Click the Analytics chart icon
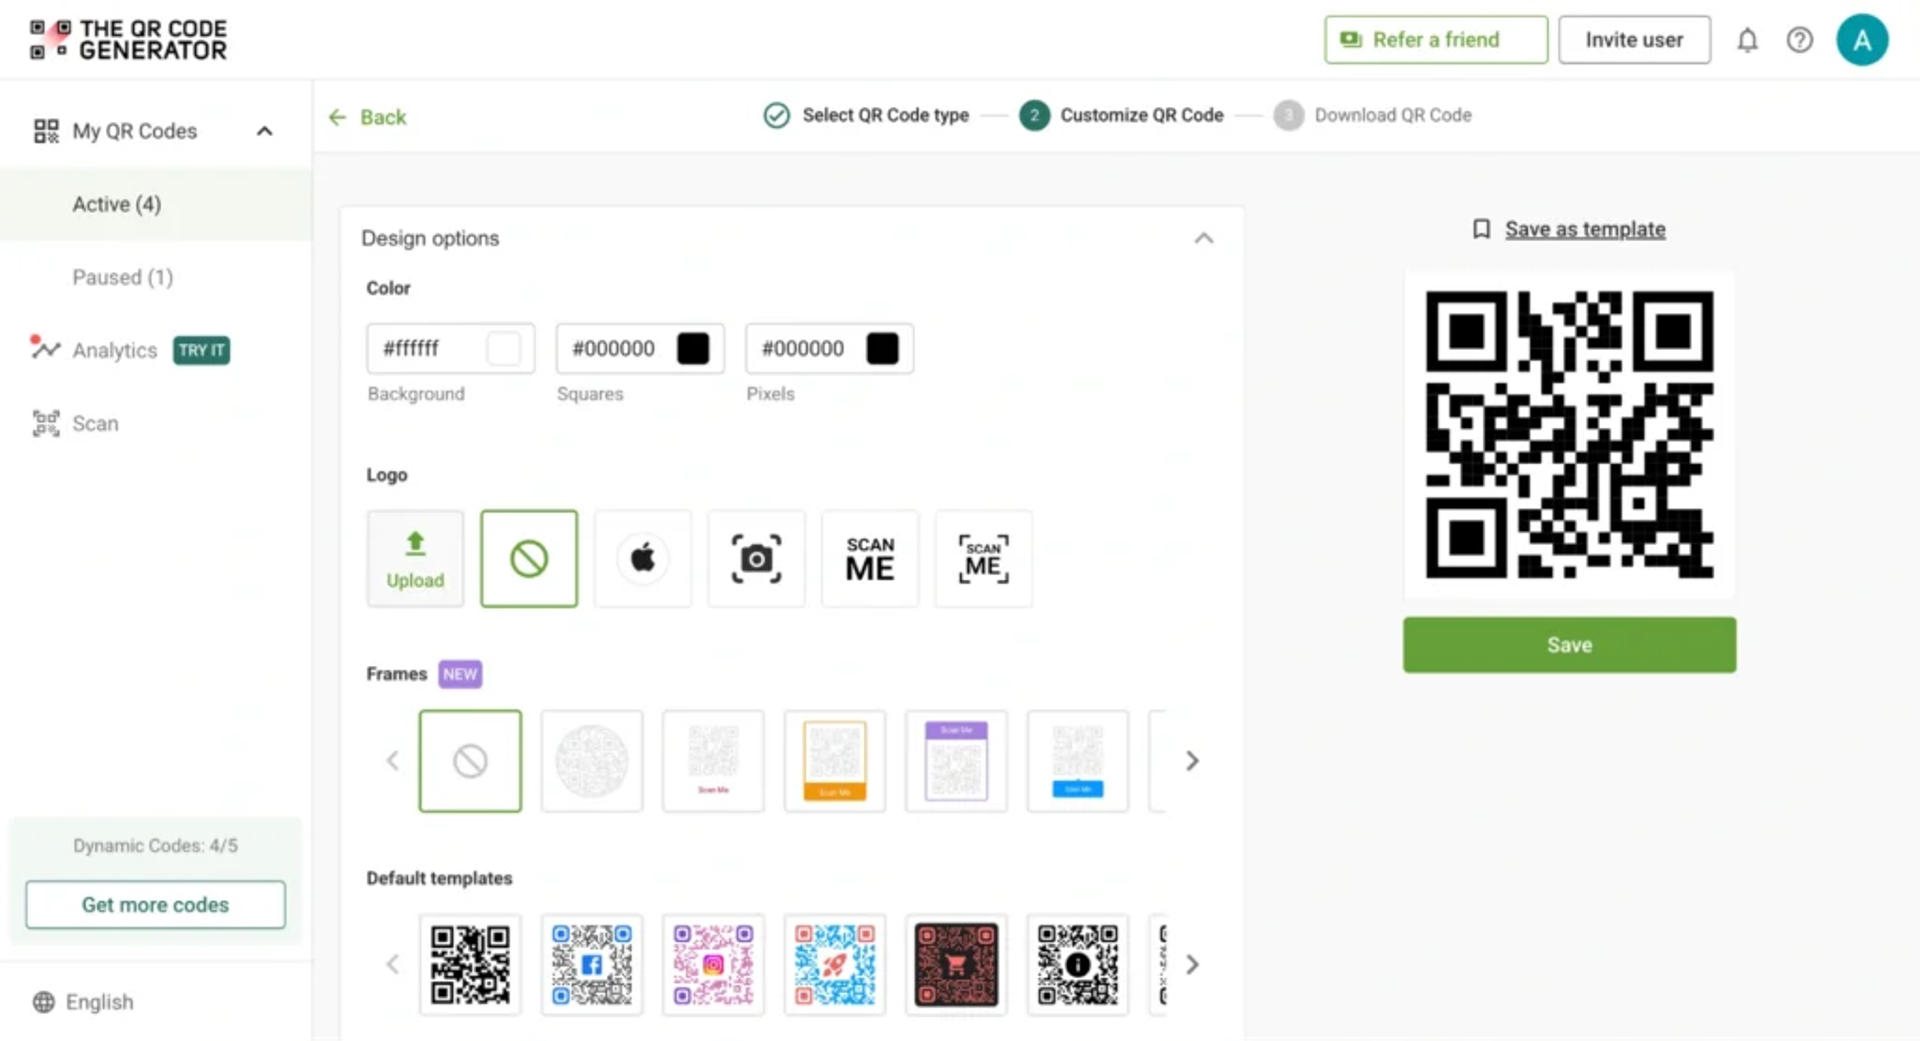 [x=44, y=347]
